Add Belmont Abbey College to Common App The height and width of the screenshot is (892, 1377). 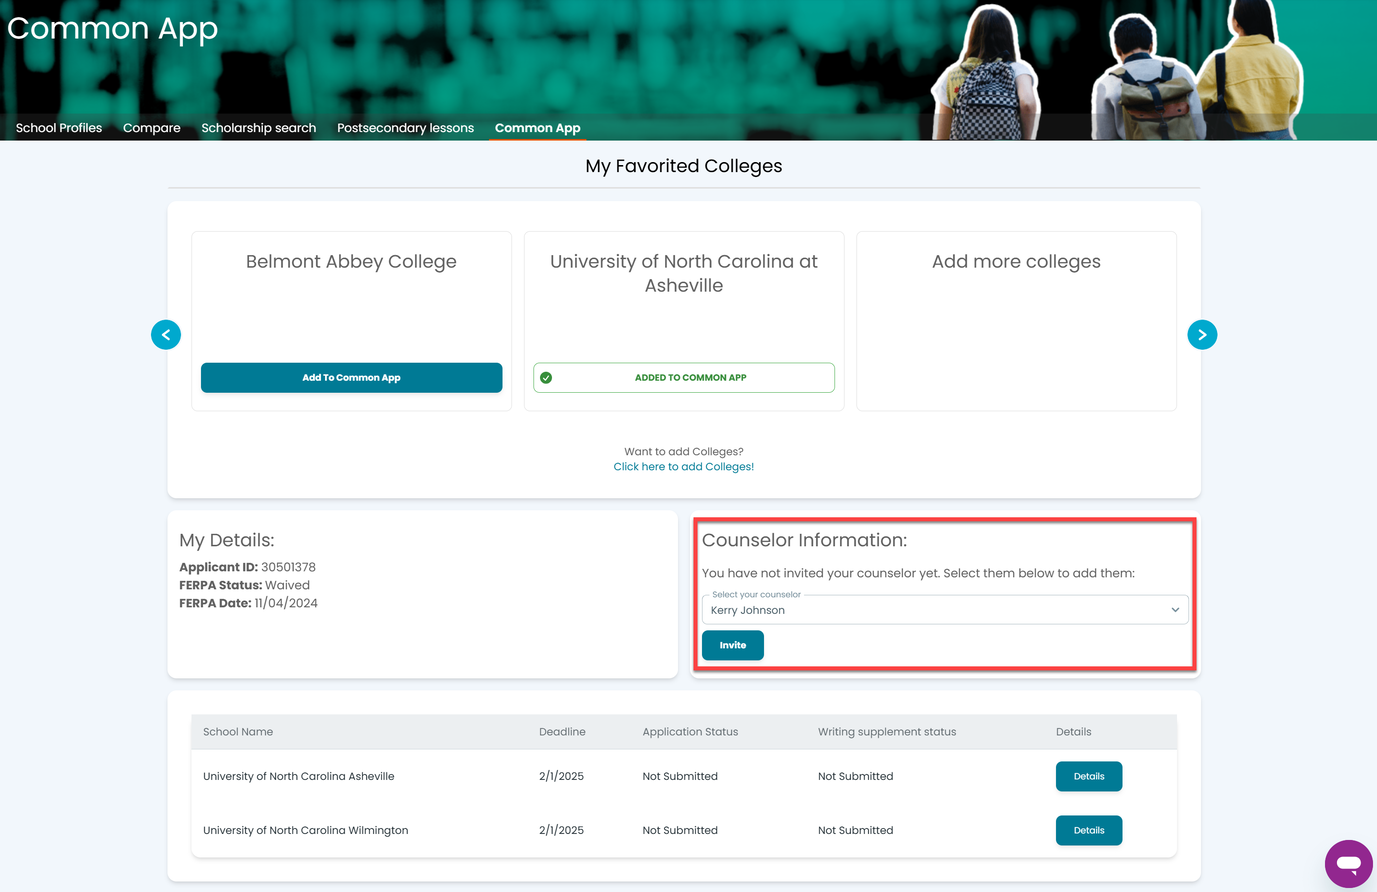(351, 378)
